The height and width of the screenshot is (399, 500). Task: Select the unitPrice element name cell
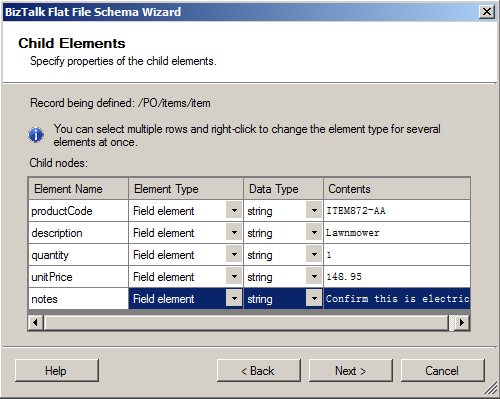click(x=78, y=277)
